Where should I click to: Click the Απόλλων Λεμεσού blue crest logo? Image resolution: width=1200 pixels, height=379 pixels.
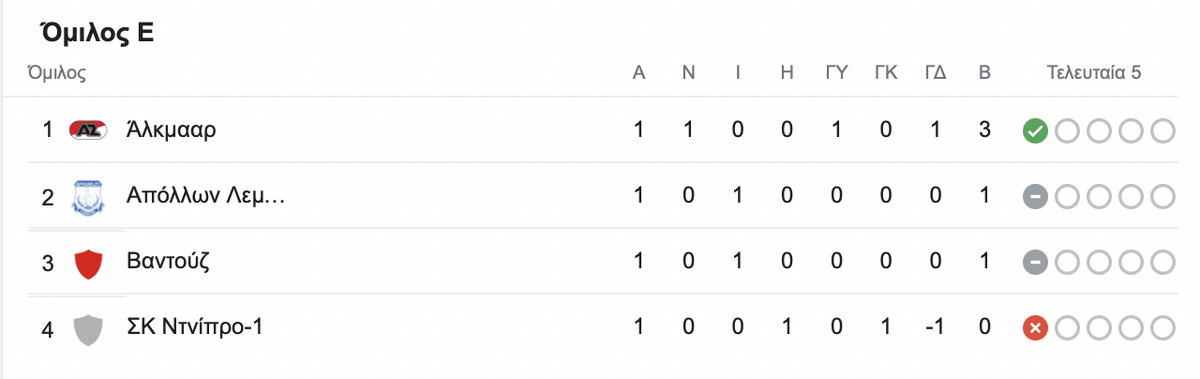[89, 197]
